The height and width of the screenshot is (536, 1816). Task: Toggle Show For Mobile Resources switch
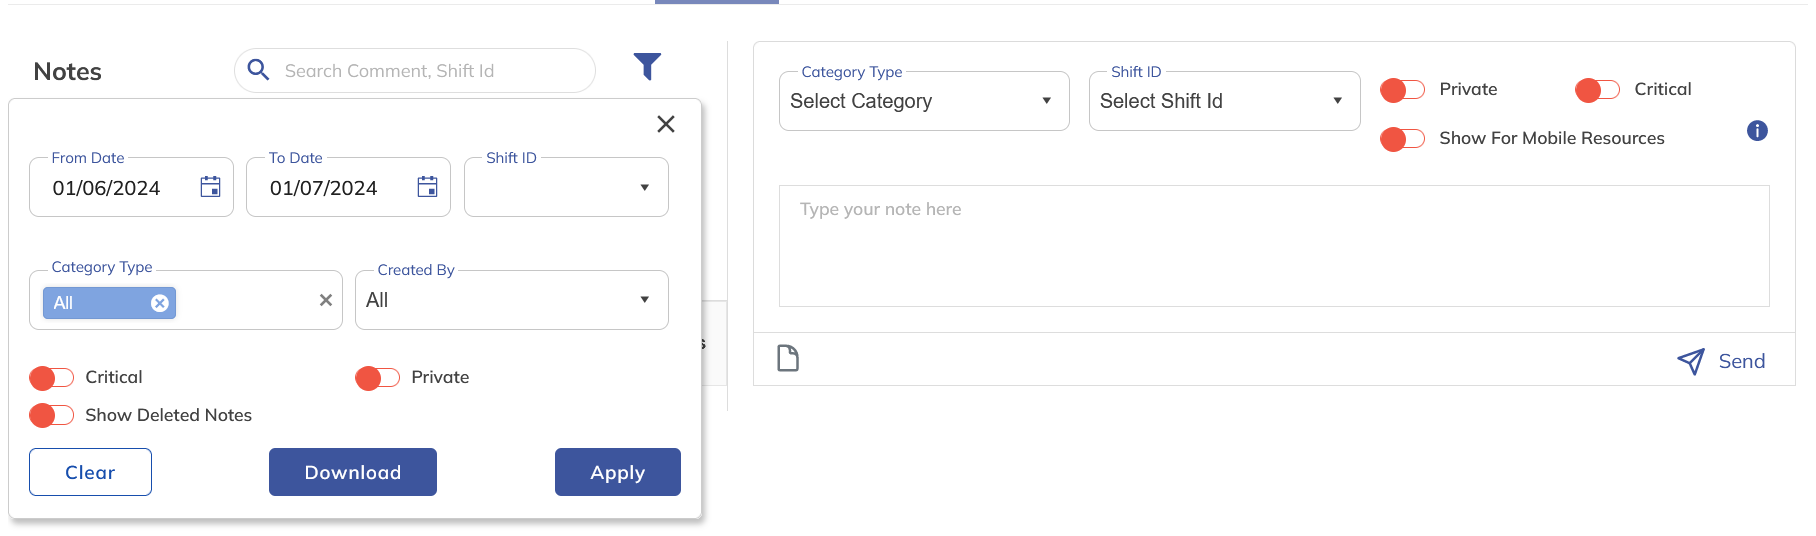pos(1402,139)
